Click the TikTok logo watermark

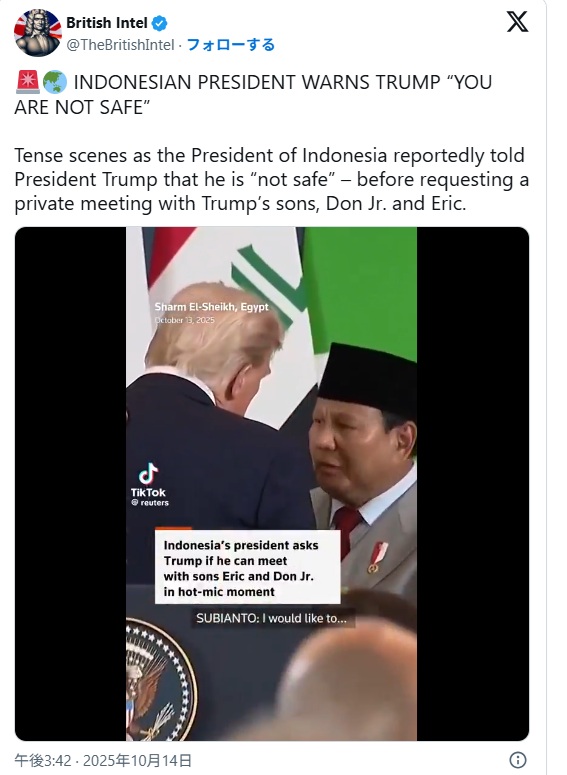click(x=148, y=479)
